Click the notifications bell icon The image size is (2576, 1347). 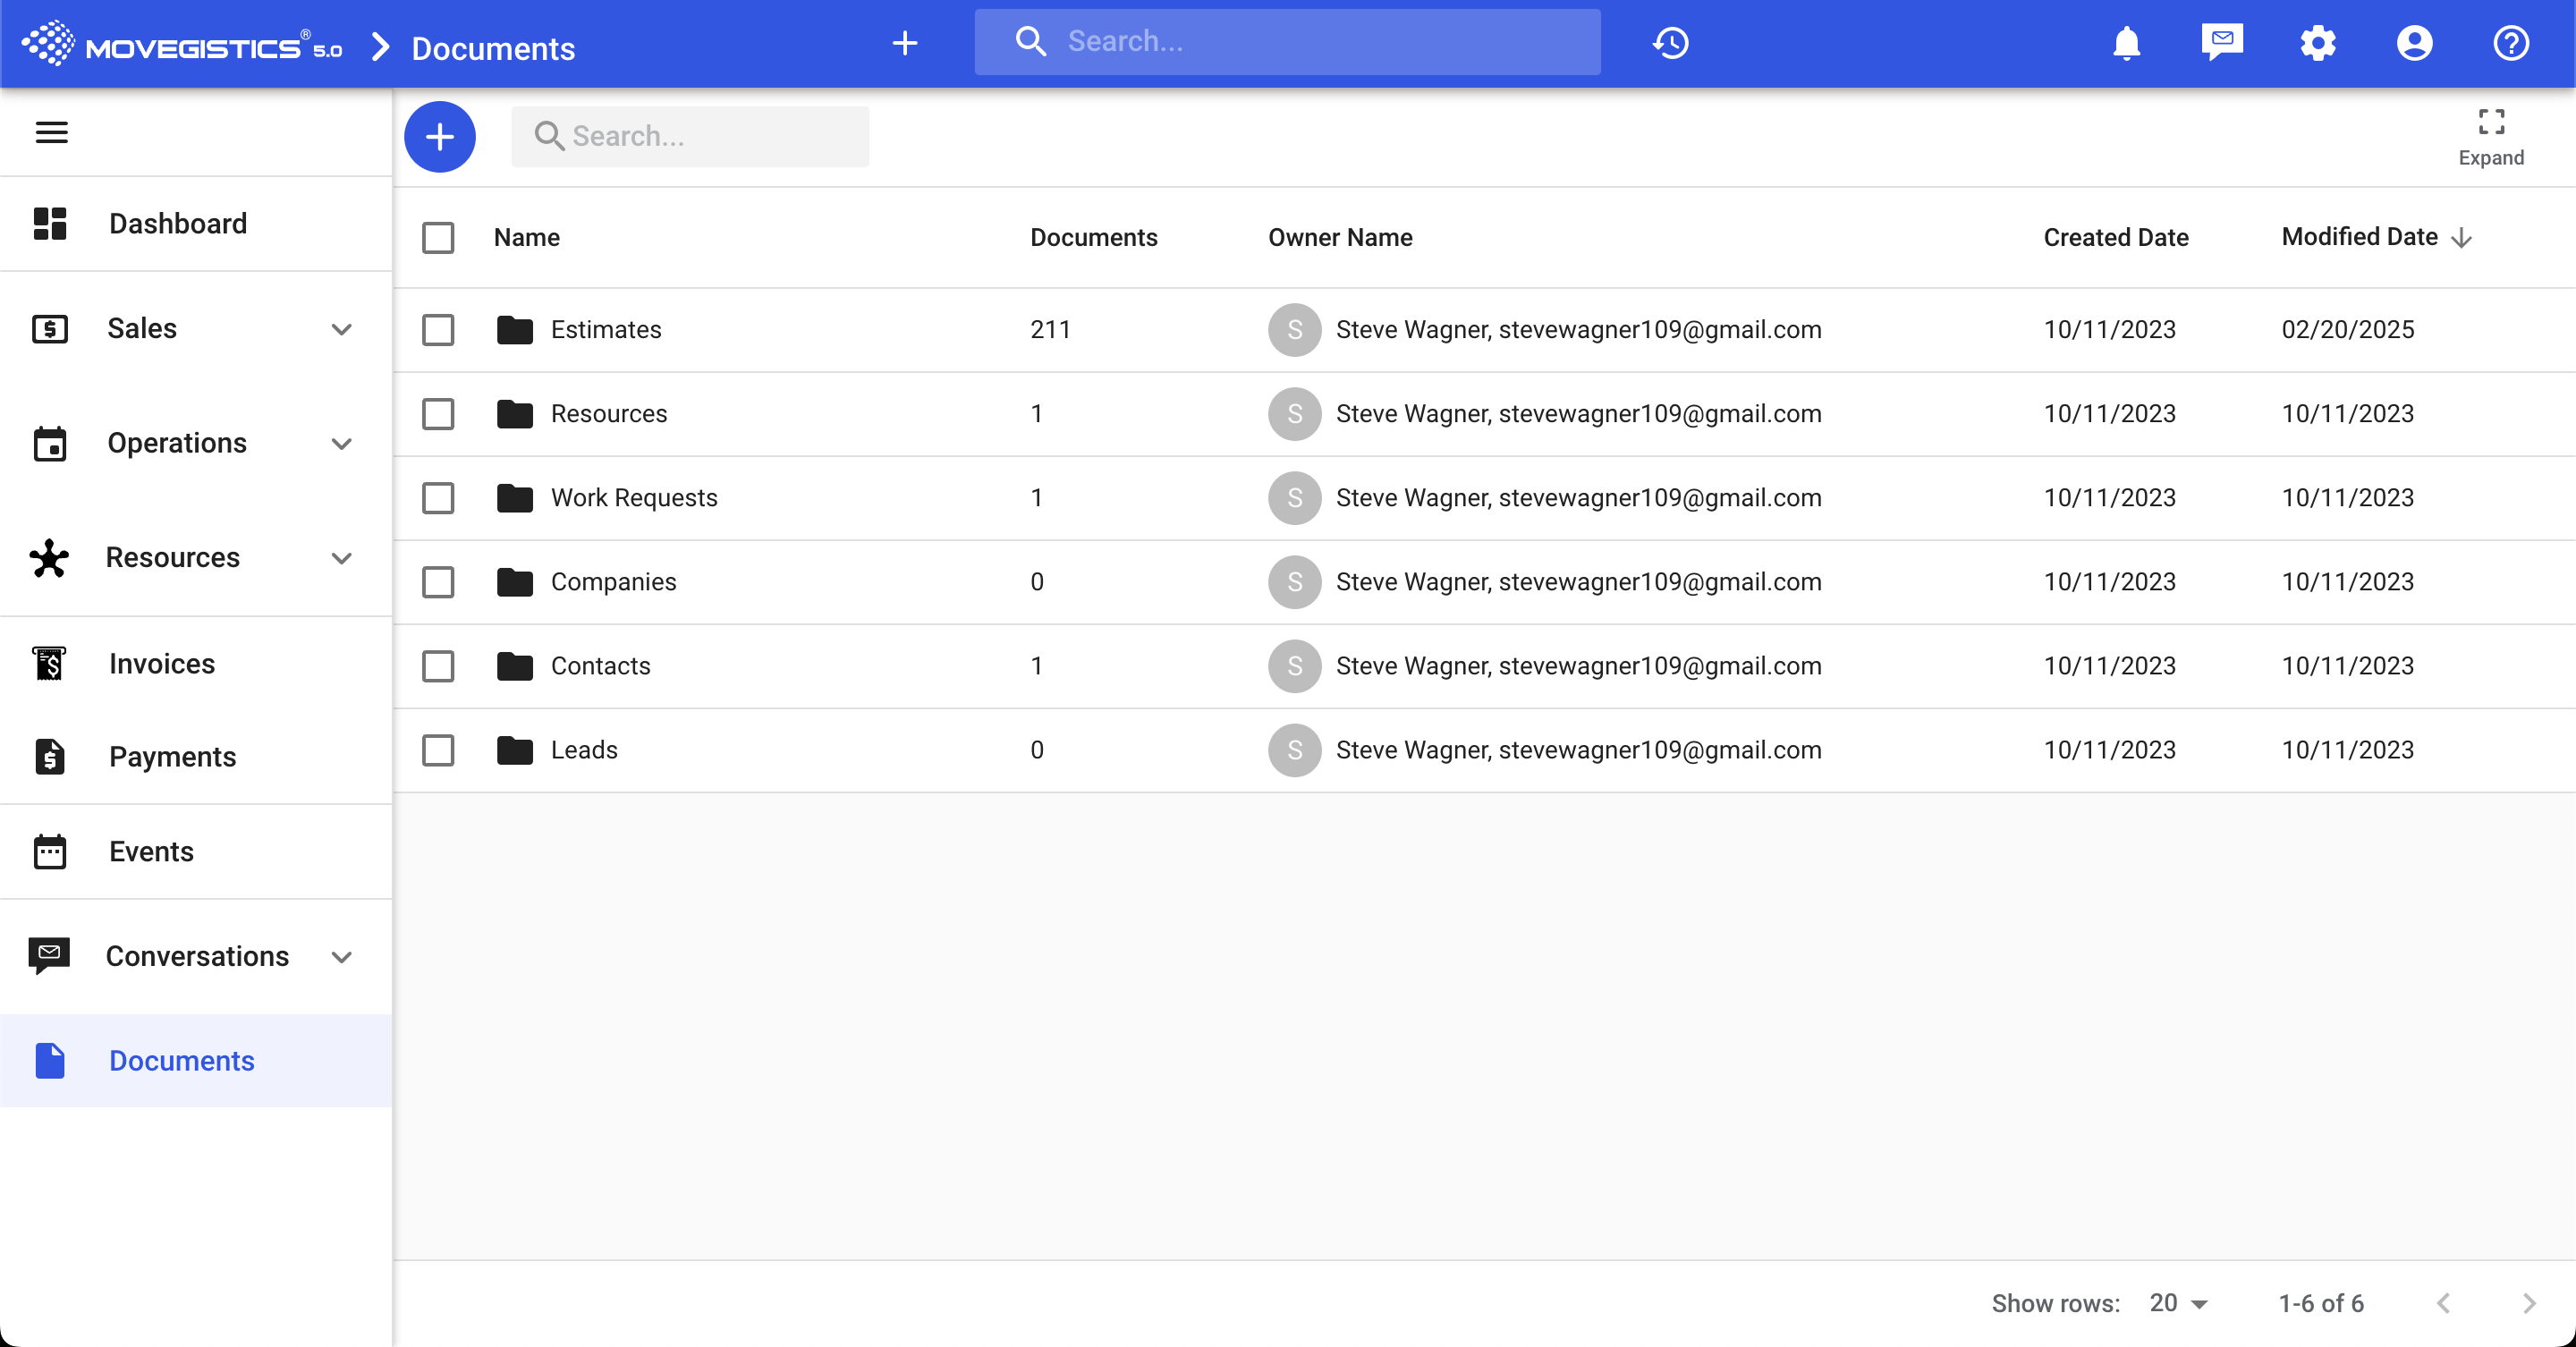(2126, 43)
